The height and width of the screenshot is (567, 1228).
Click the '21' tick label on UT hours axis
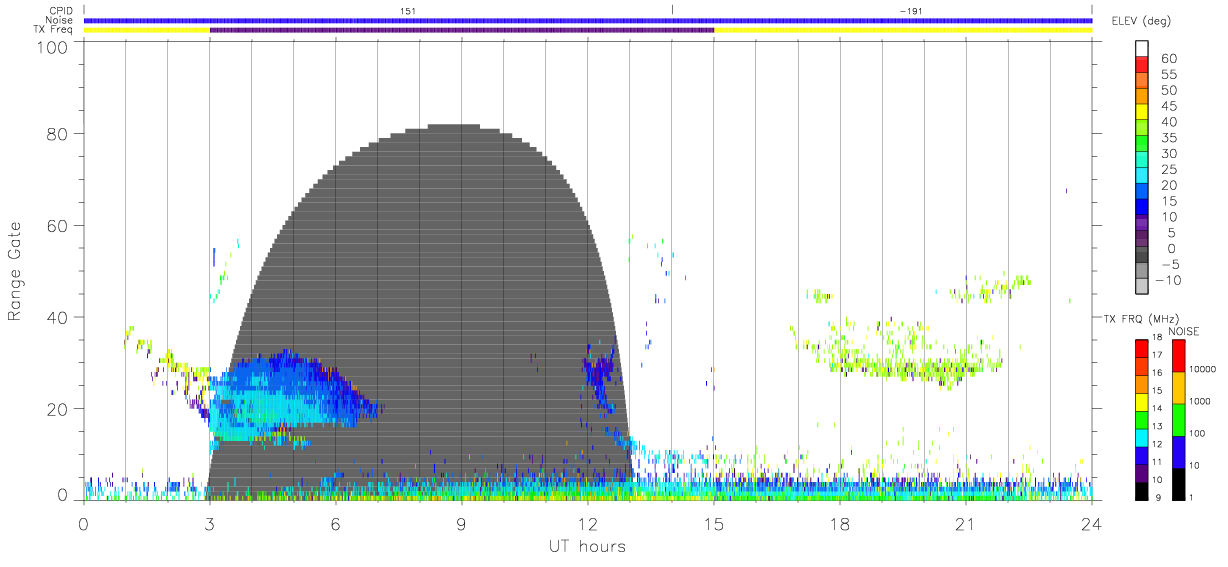[966, 524]
